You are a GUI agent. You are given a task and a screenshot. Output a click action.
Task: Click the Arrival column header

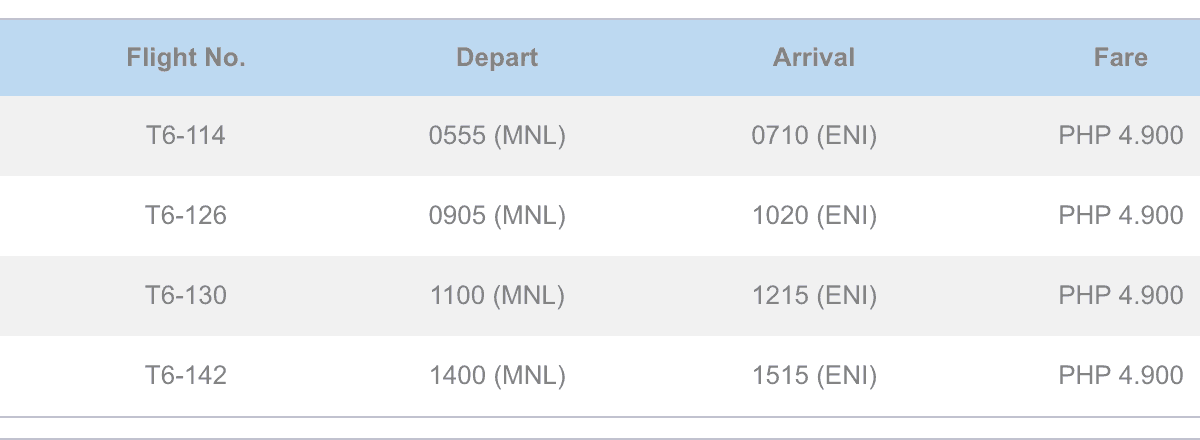pos(814,58)
